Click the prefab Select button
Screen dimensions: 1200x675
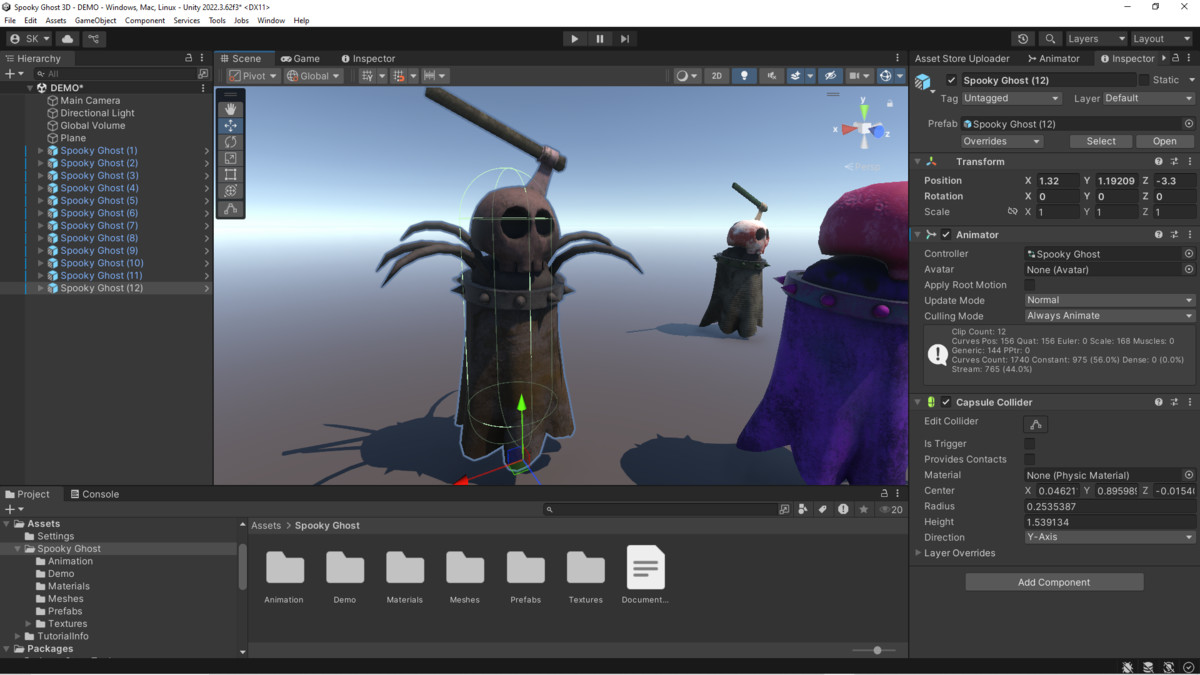(1101, 141)
